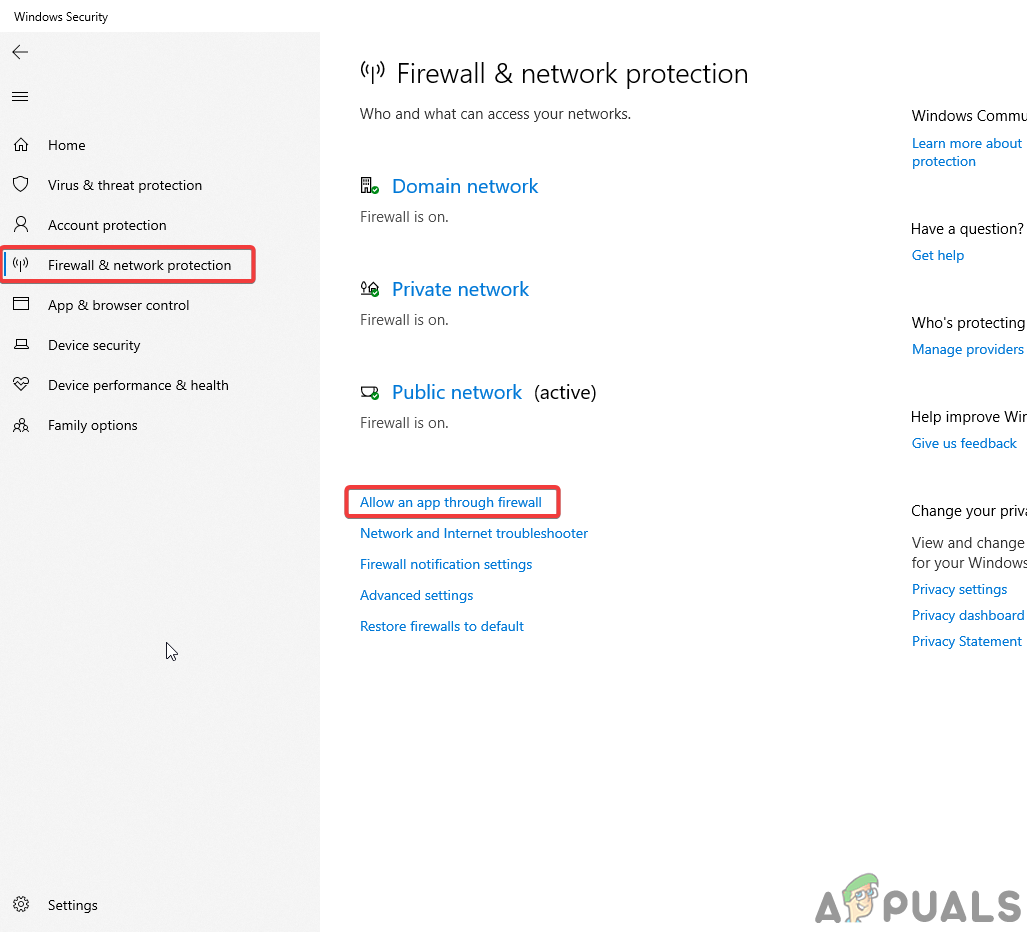Launch the Network and Internet troubleshooter
This screenshot has width=1027, height=932.
[x=473, y=533]
